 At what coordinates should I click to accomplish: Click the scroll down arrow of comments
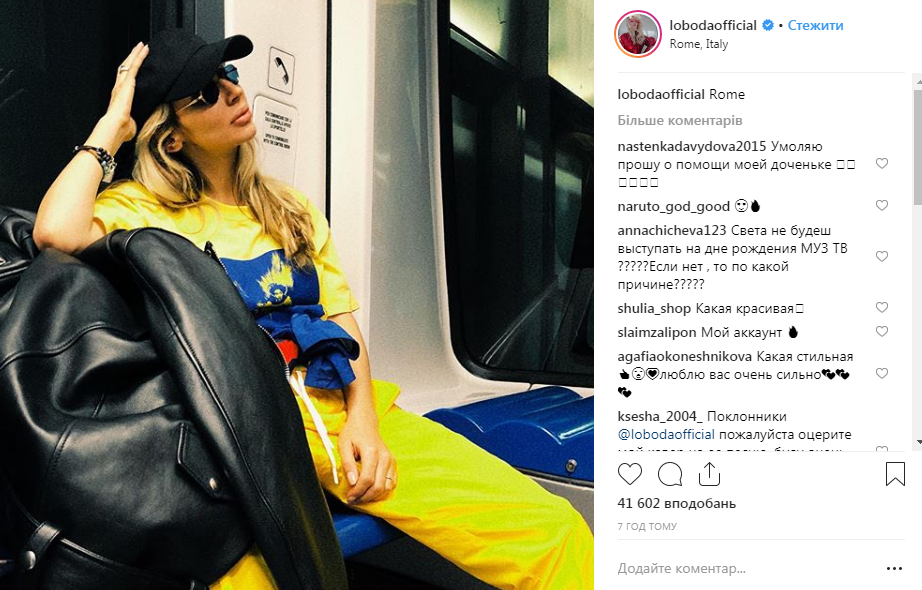(918, 442)
